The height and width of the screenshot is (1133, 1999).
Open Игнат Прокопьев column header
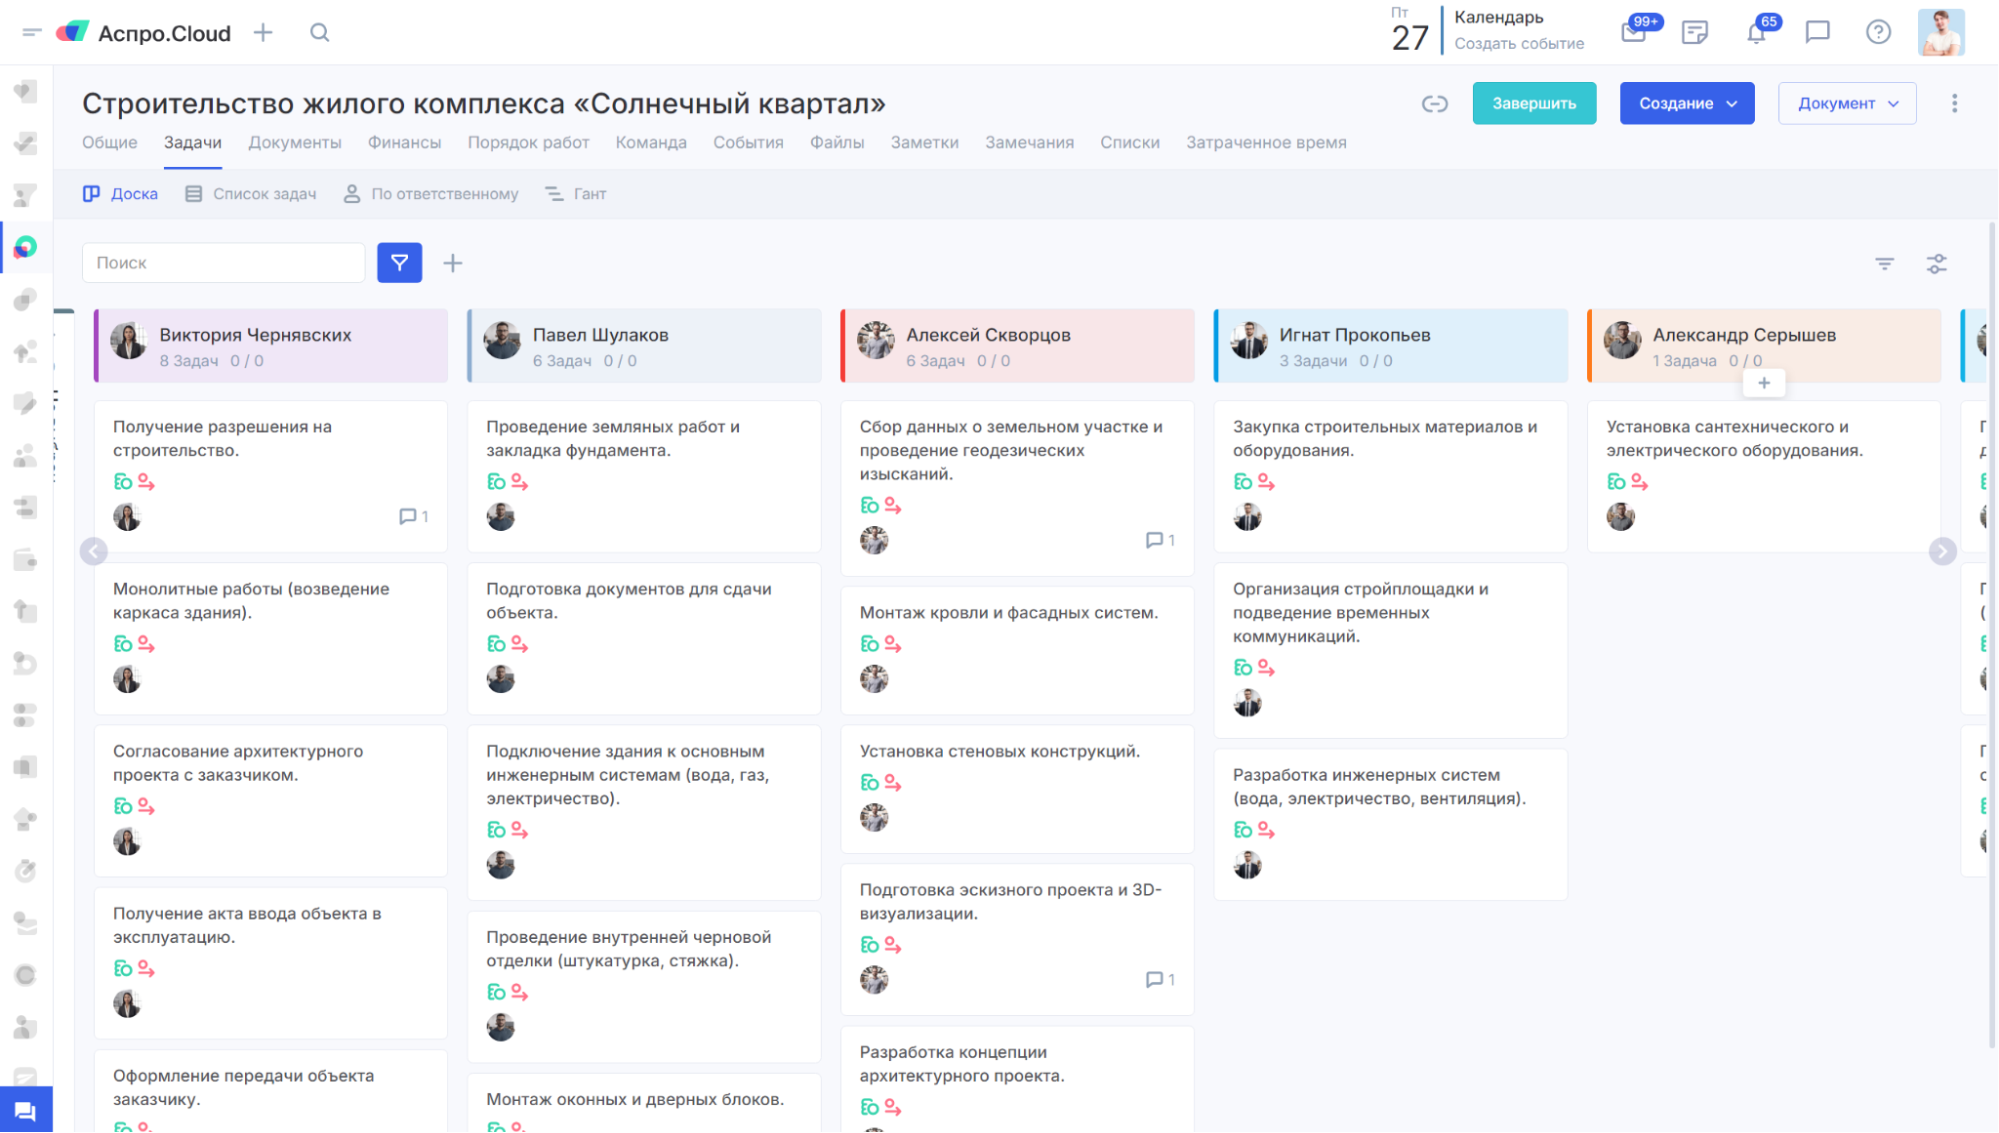[x=1391, y=346]
